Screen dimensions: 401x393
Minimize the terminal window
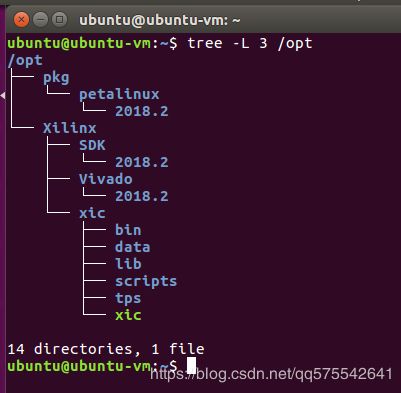click(x=41, y=20)
